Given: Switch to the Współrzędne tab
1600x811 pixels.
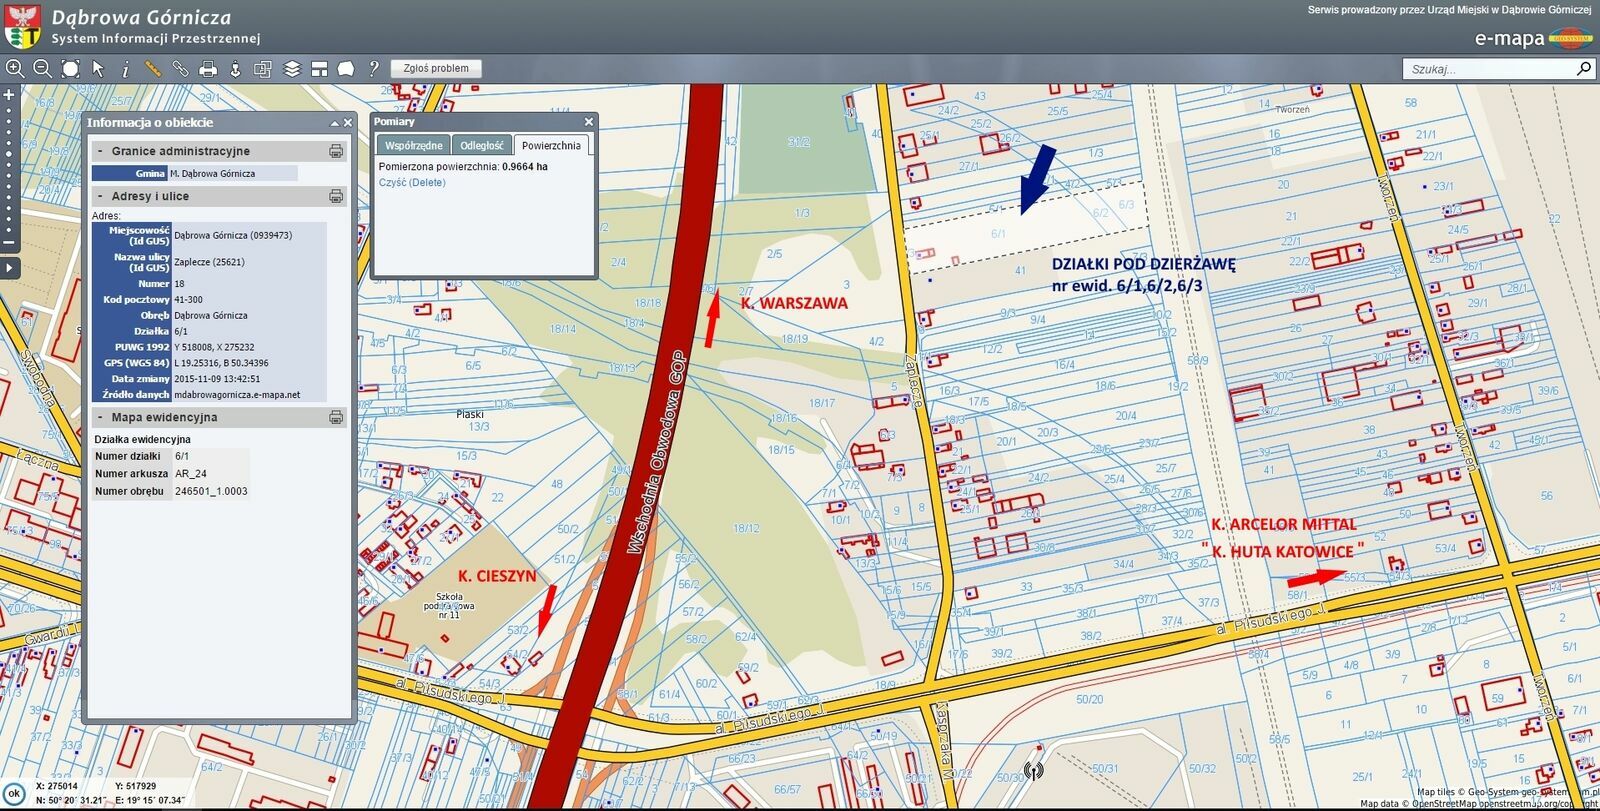Looking at the screenshot, I should [x=413, y=146].
